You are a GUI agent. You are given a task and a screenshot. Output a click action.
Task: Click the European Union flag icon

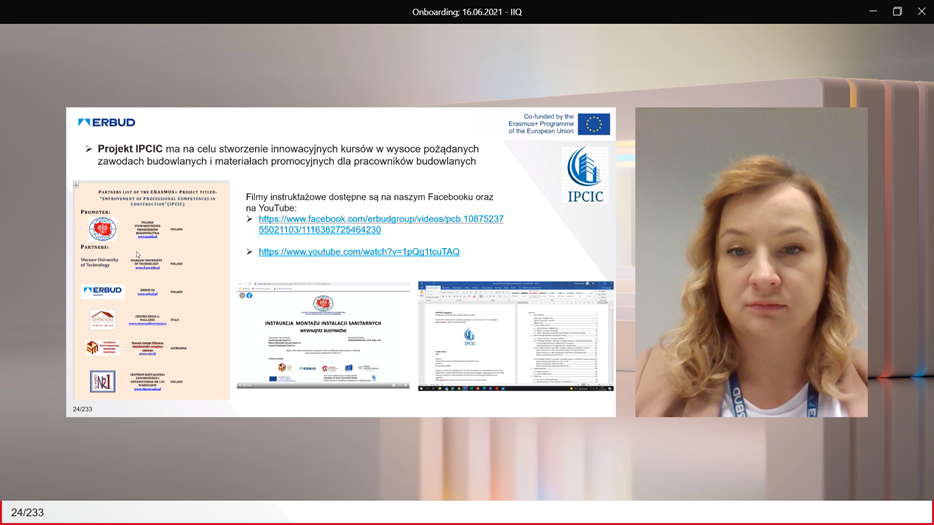[593, 124]
